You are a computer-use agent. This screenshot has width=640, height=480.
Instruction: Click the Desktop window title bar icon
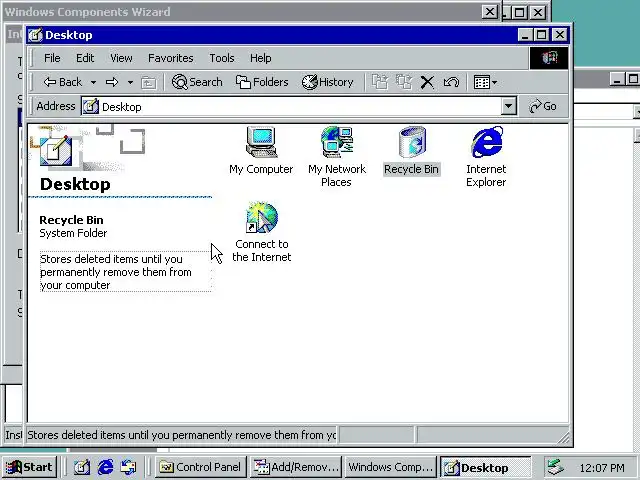coord(36,35)
